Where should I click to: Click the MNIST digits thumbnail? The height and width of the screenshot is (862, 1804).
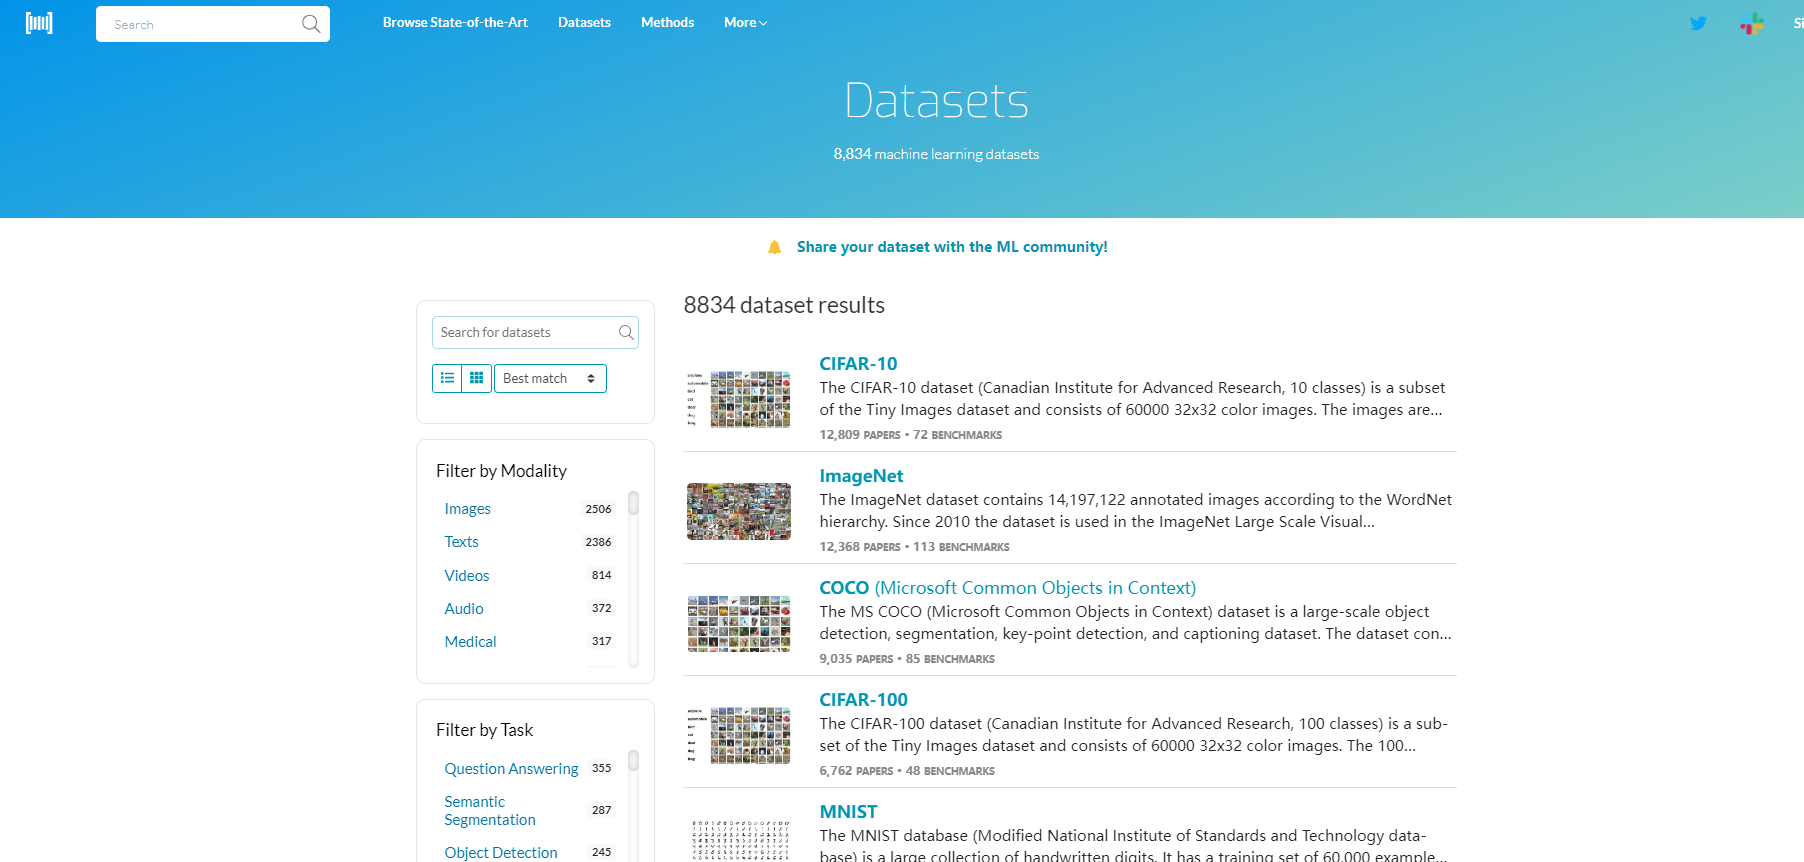click(739, 840)
